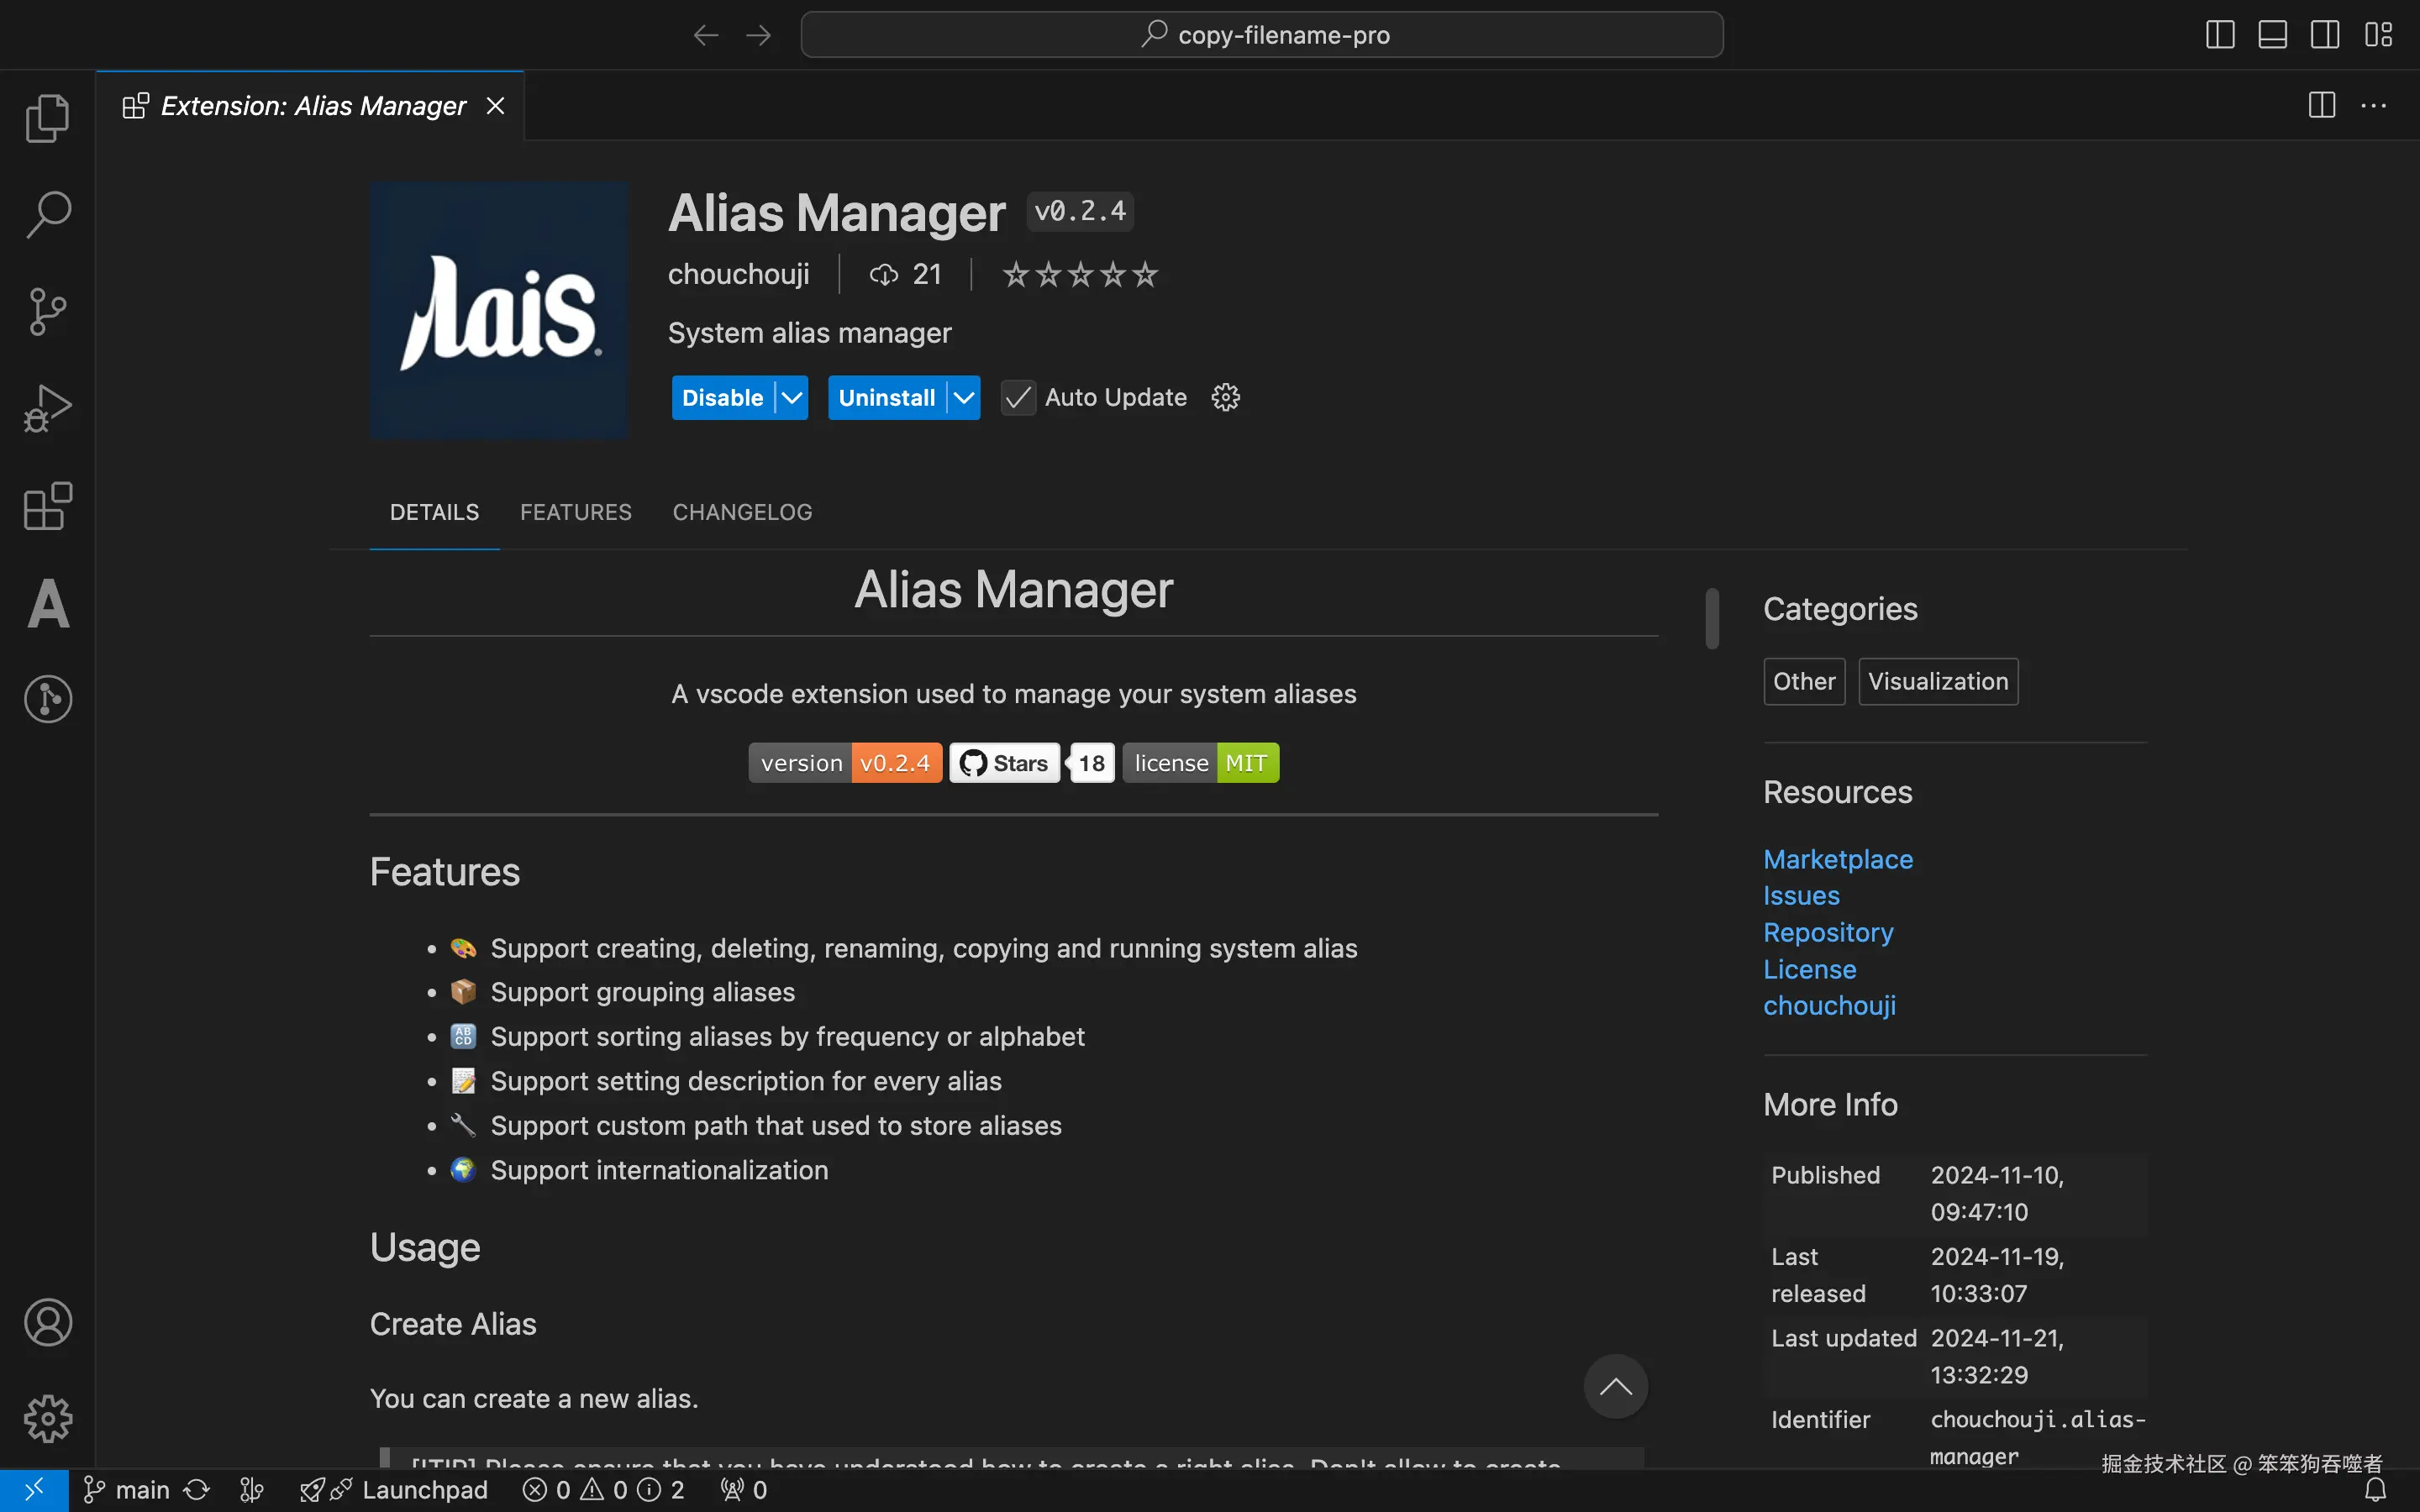The image size is (2420, 1512).
Task: Open the Search view icon
Action: click(x=47, y=214)
